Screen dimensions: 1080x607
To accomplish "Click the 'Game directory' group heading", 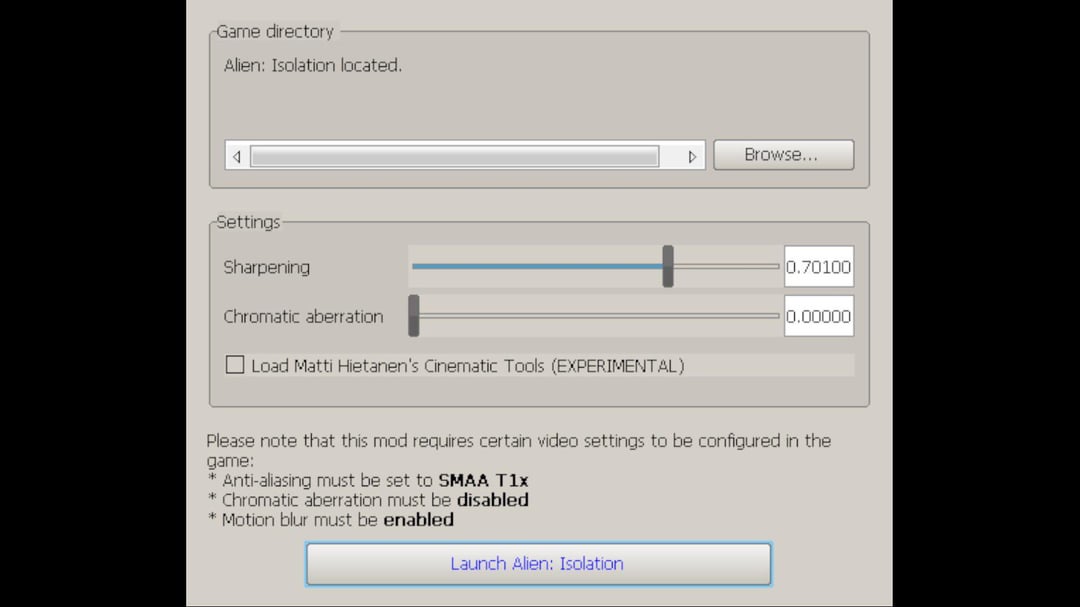I will 274,31.
